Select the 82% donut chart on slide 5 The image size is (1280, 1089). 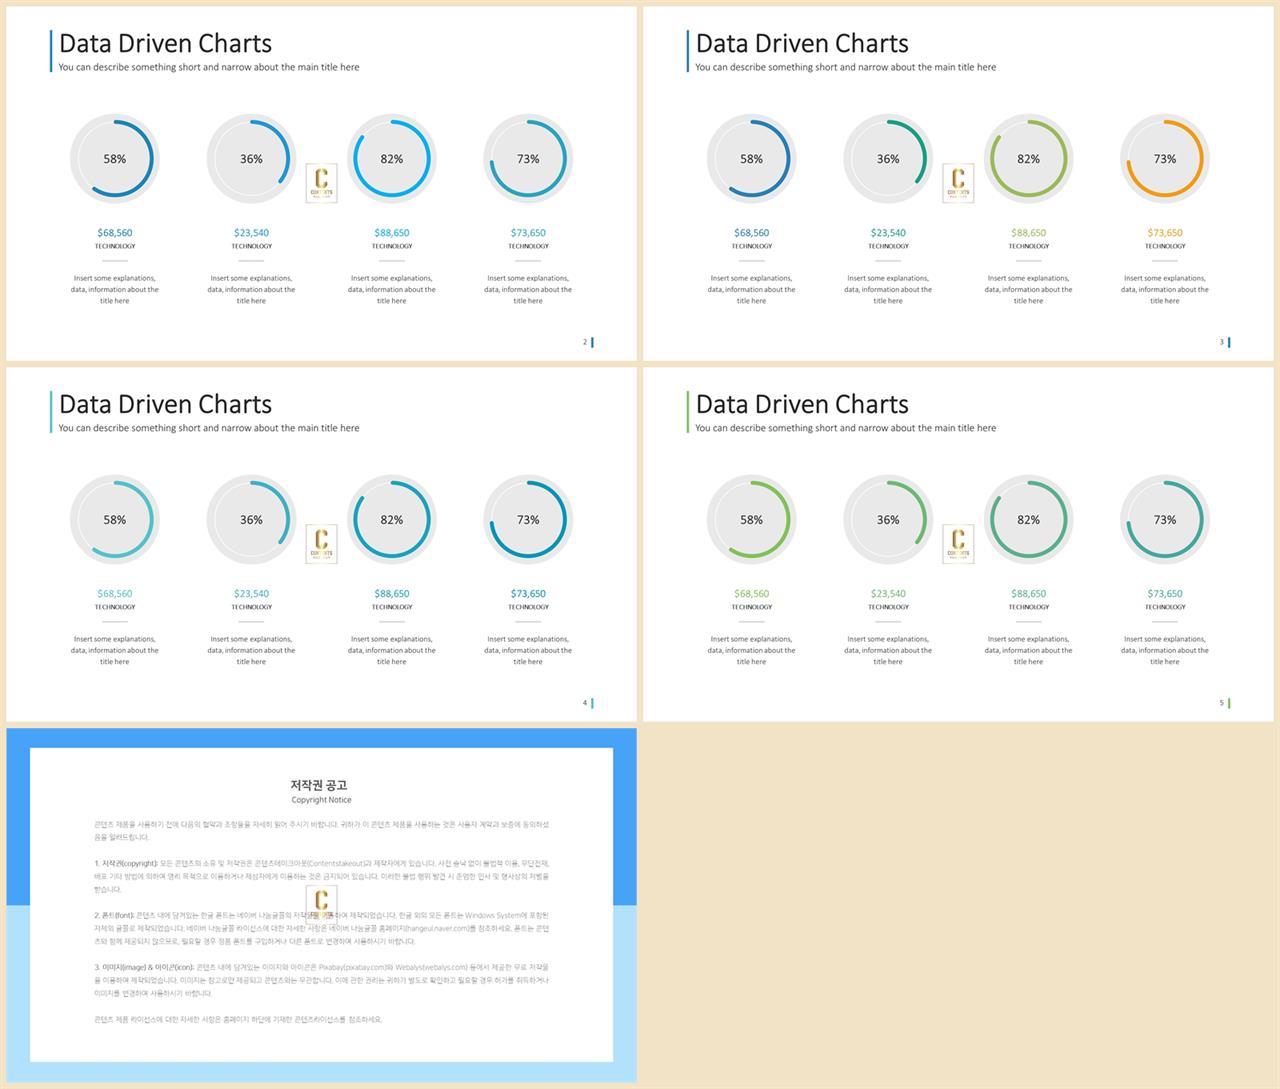1029,520
